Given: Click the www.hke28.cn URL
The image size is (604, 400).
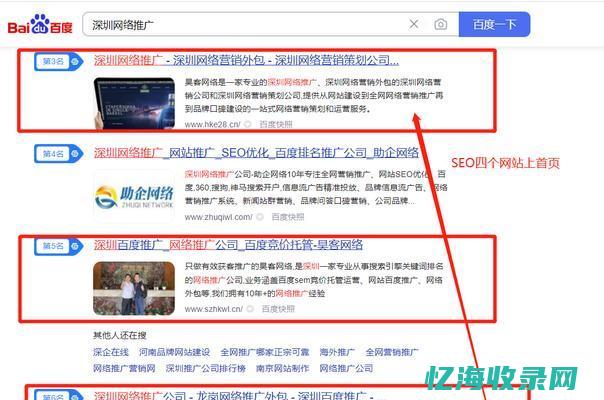Looking at the screenshot, I should (x=212, y=125).
